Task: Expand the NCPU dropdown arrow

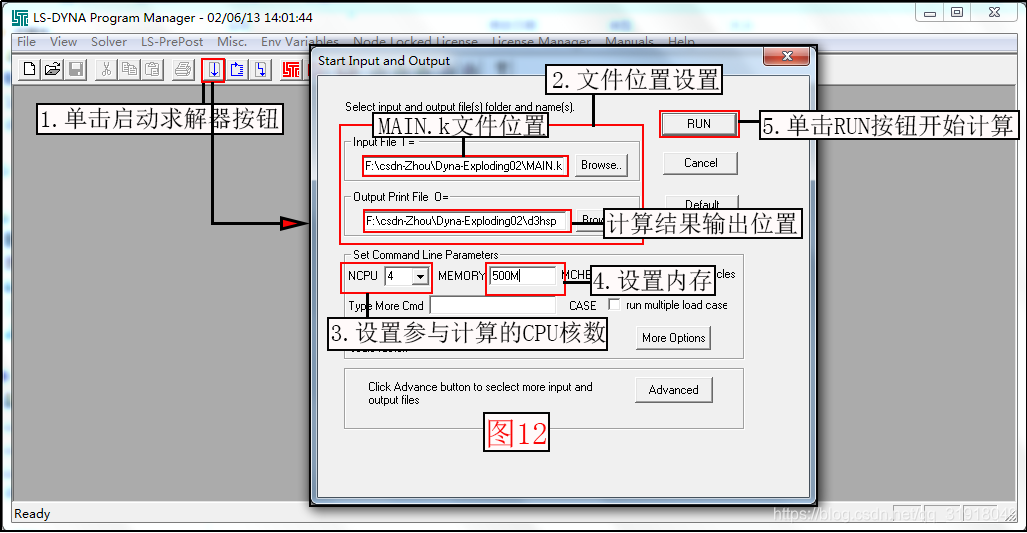Action: click(420, 276)
